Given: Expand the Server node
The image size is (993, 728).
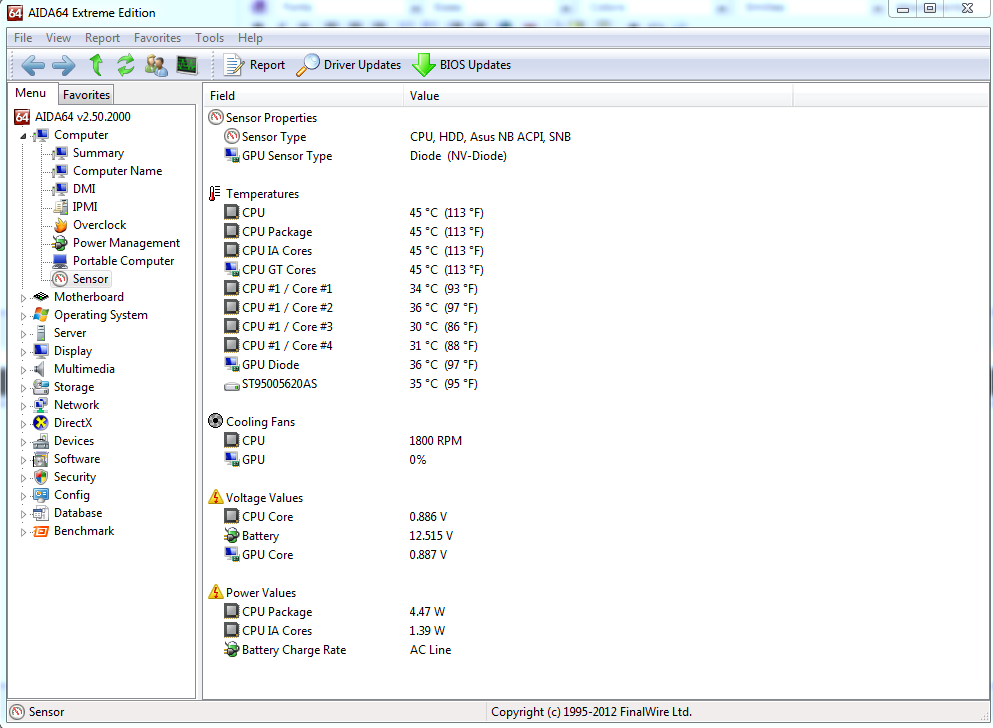Looking at the screenshot, I should pyautogui.click(x=23, y=334).
